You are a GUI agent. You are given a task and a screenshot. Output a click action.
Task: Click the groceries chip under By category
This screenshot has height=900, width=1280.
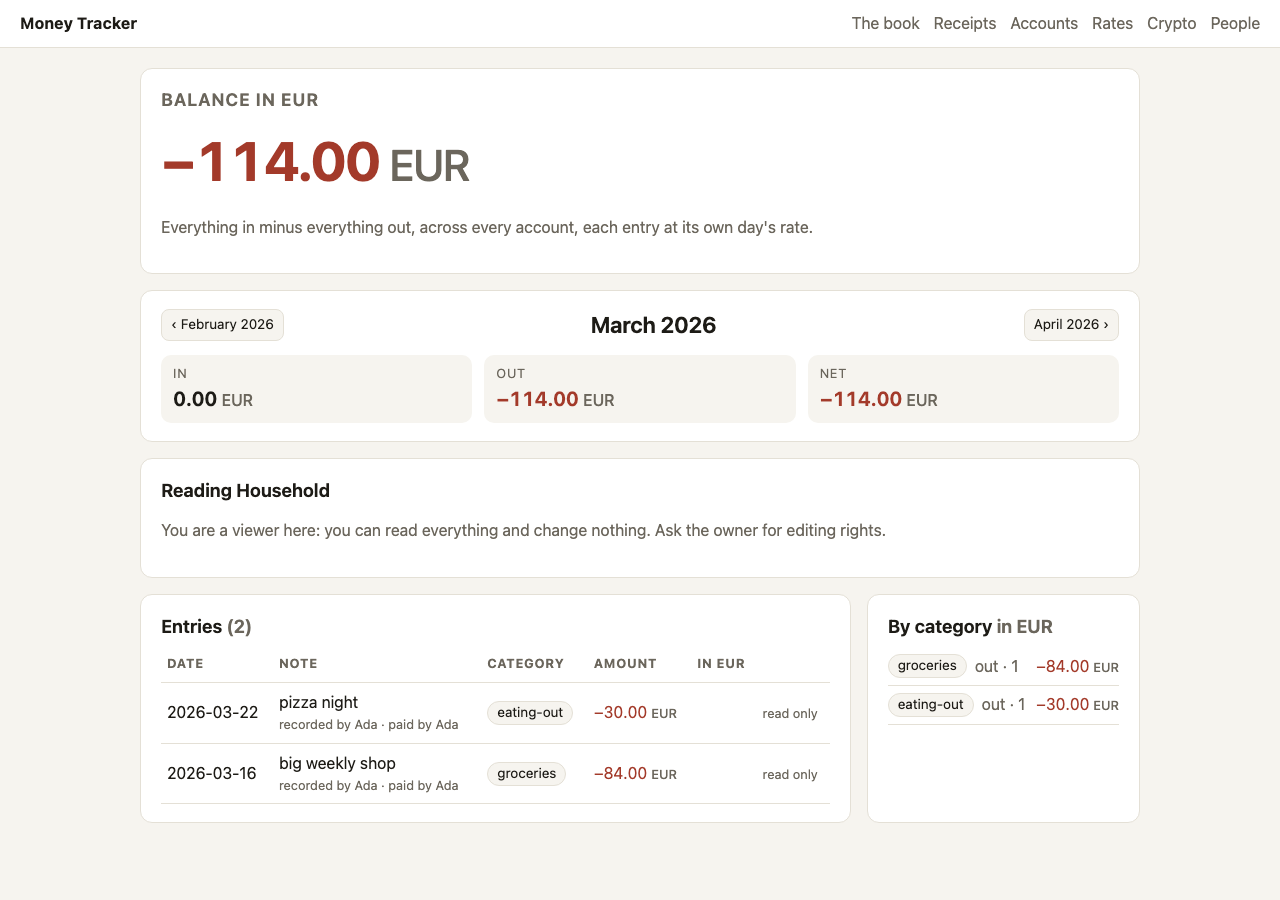(x=927, y=666)
